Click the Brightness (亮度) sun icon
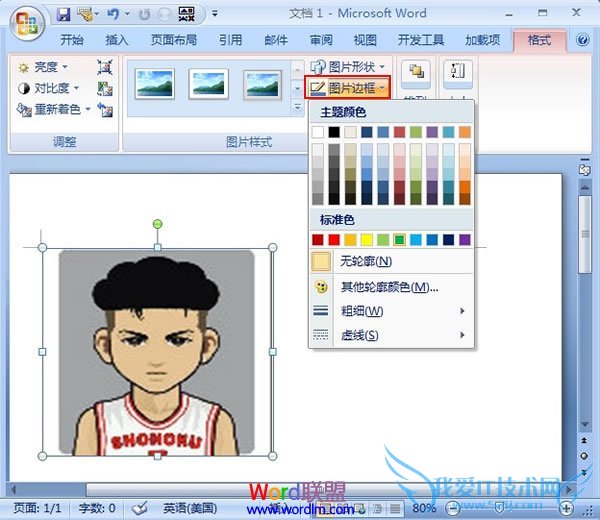This screenshot has height=520, width=600. pos(23,67)
